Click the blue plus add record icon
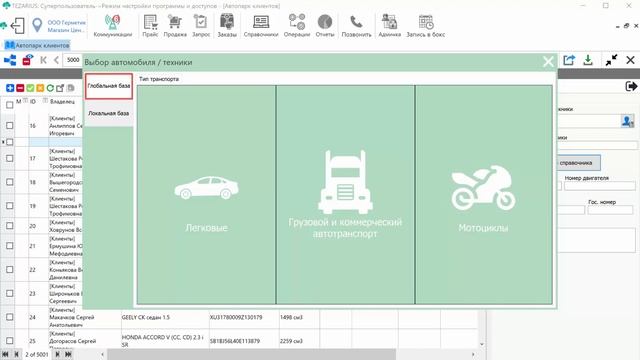 coord(10,88)
